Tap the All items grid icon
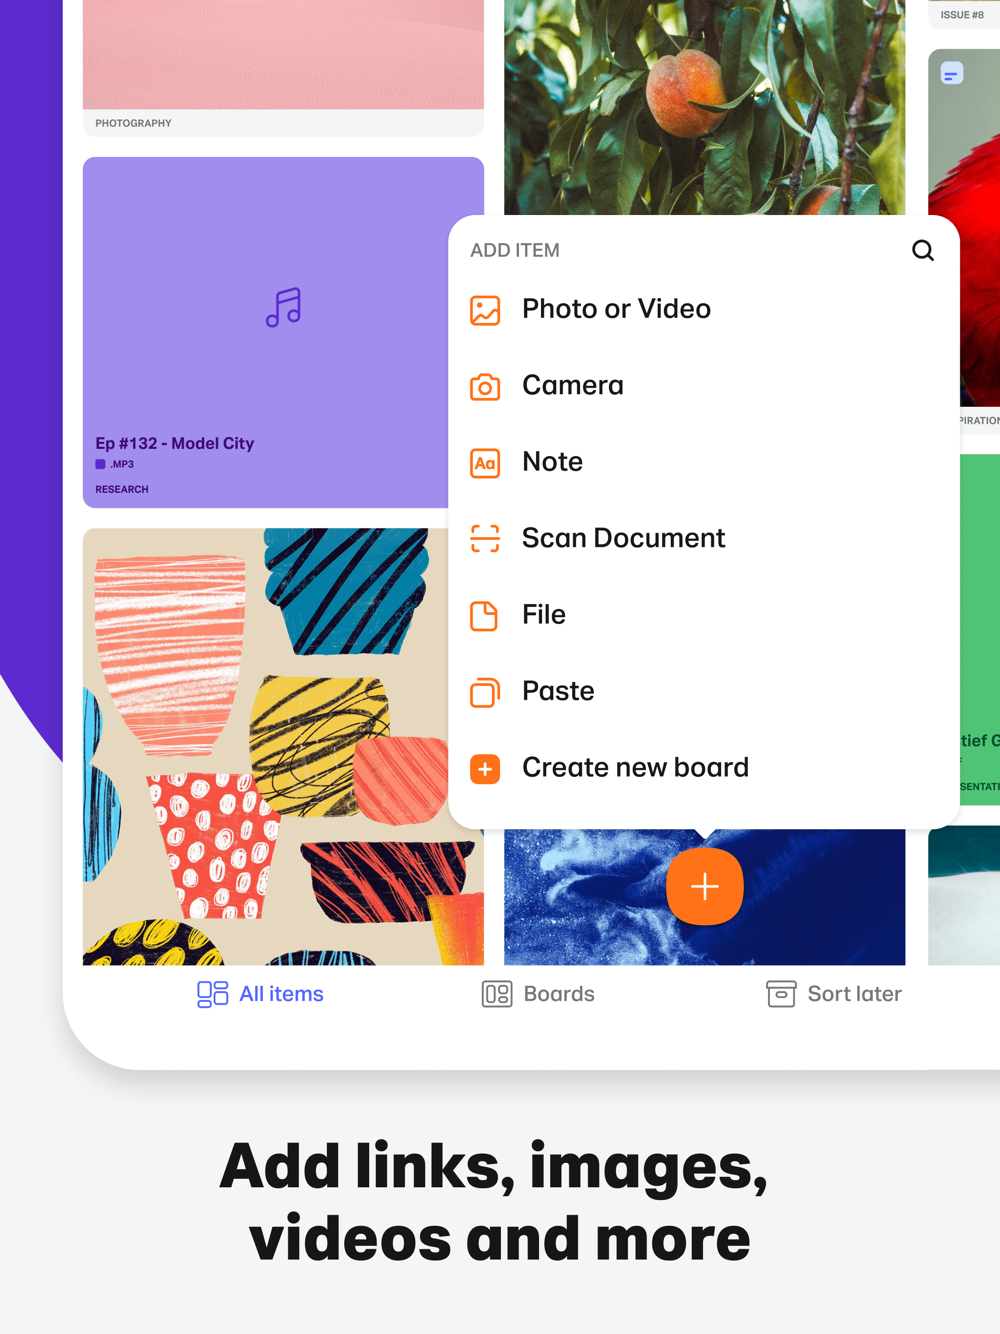Image resolution: width=1000 pixels, height=1334 pixels. (212, 994)
